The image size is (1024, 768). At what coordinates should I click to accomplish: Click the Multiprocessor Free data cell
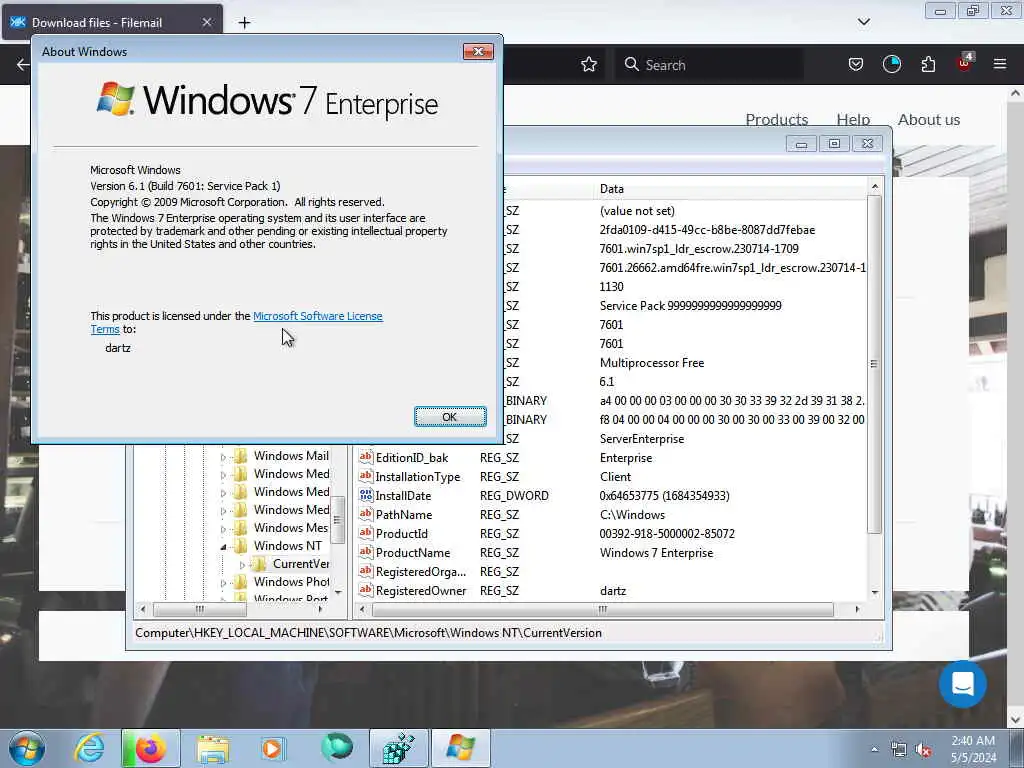[652, 362]
